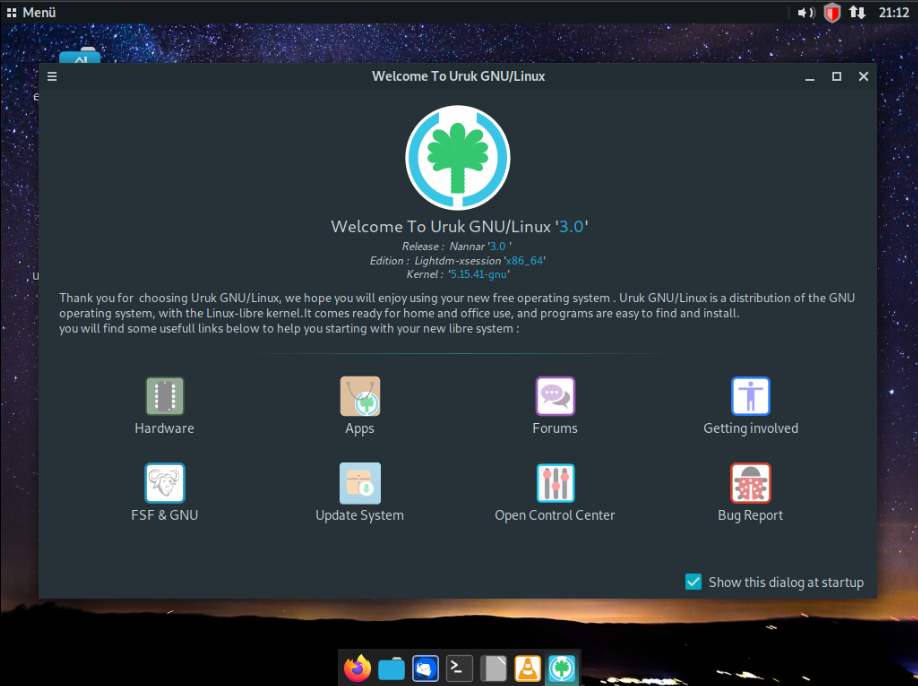Open the Control Center sliders icon
Image resolution: width=918 pixels, height=686 pixels.
click(555, 483)
